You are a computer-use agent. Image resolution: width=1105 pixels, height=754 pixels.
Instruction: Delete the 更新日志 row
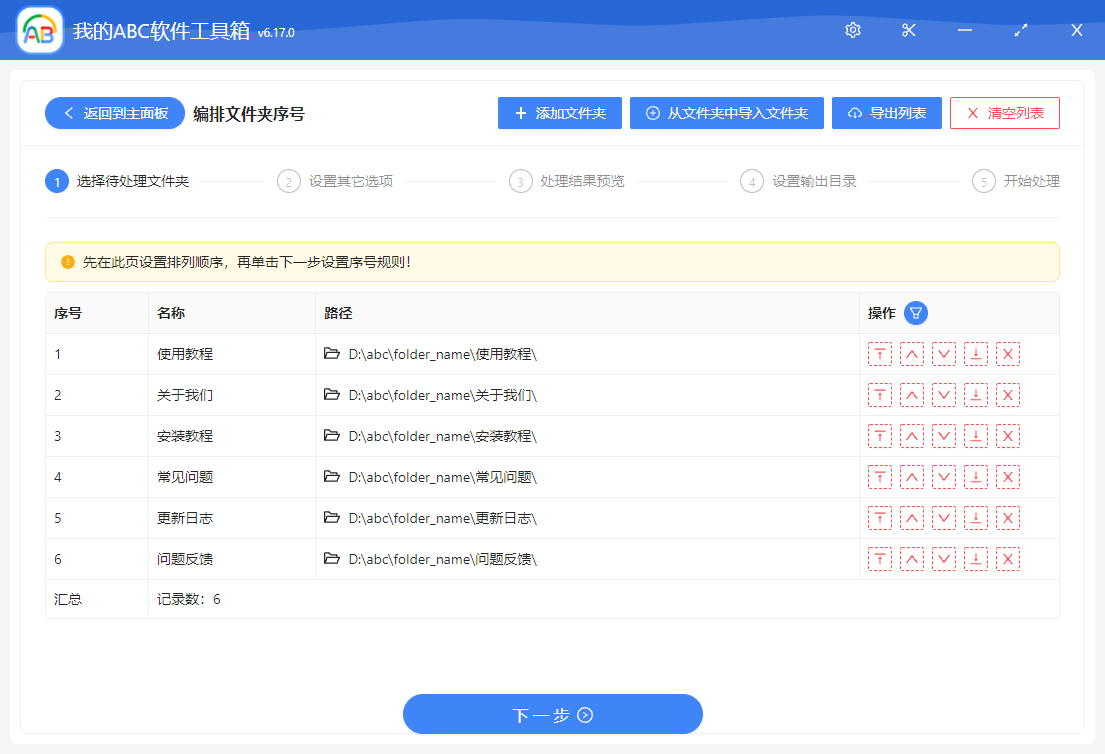pyautogui.click(x=1008, y=517)
